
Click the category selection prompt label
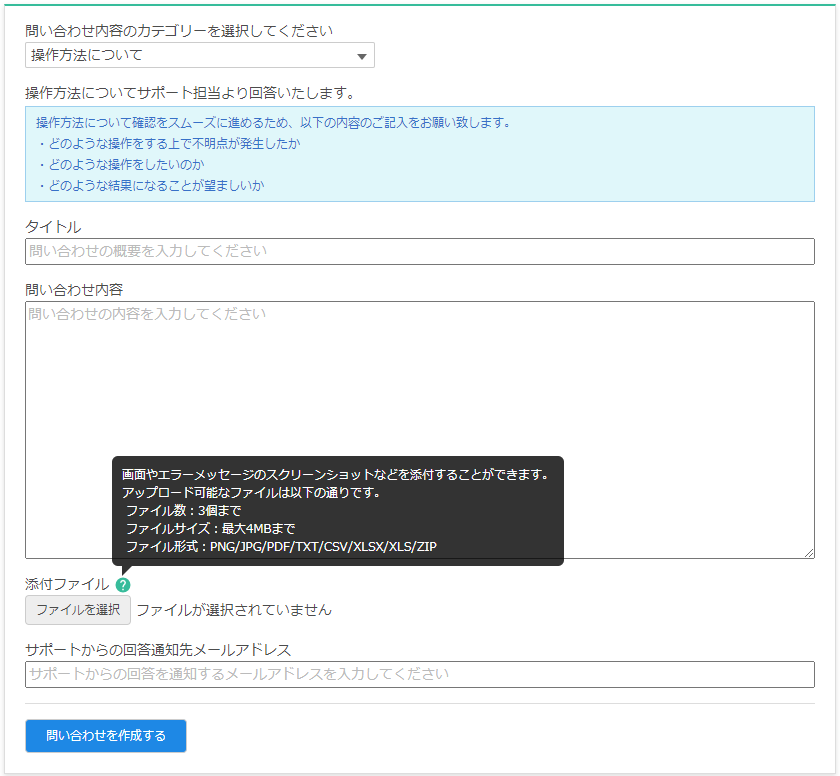pos(179,31)
